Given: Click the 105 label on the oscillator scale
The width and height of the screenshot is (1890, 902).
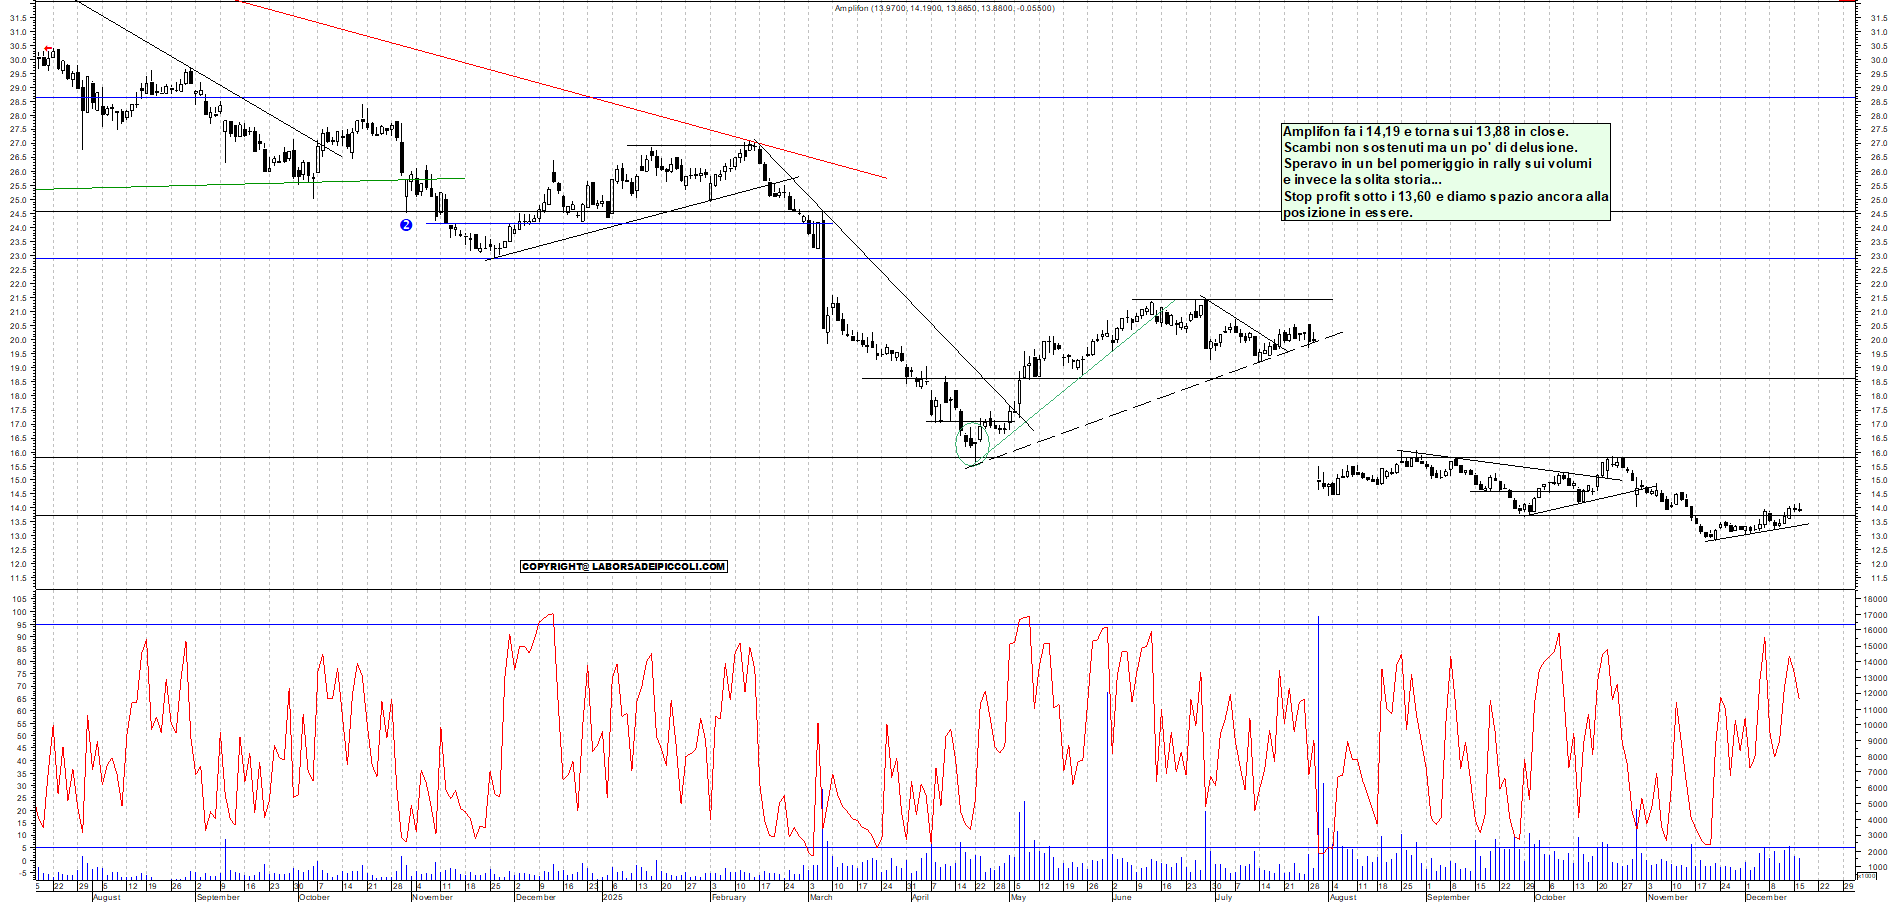Looking at the screenshot, I should click(19, 599).
